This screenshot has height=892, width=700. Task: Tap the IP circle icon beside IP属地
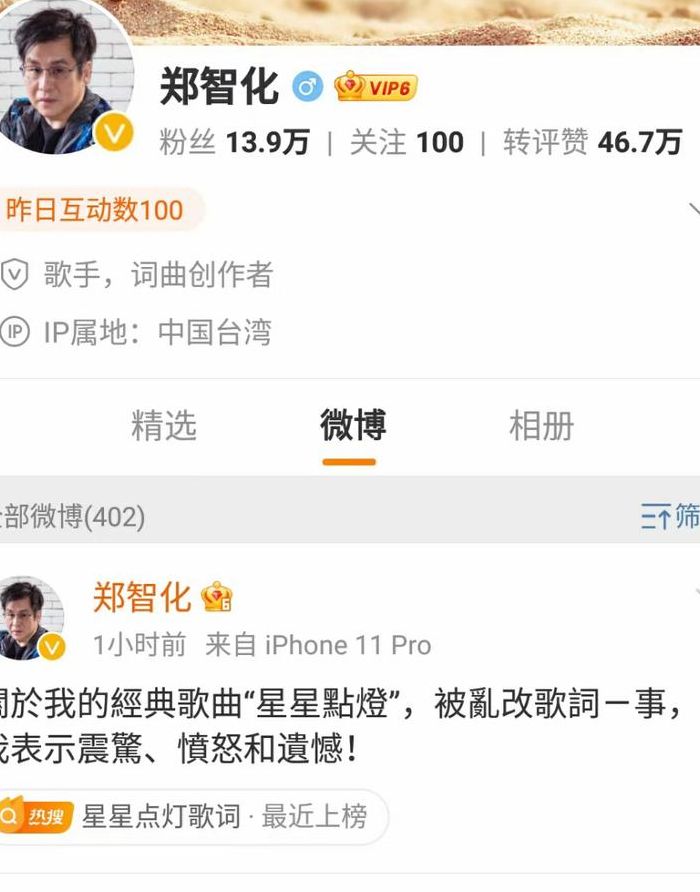[x=15, y=332]
